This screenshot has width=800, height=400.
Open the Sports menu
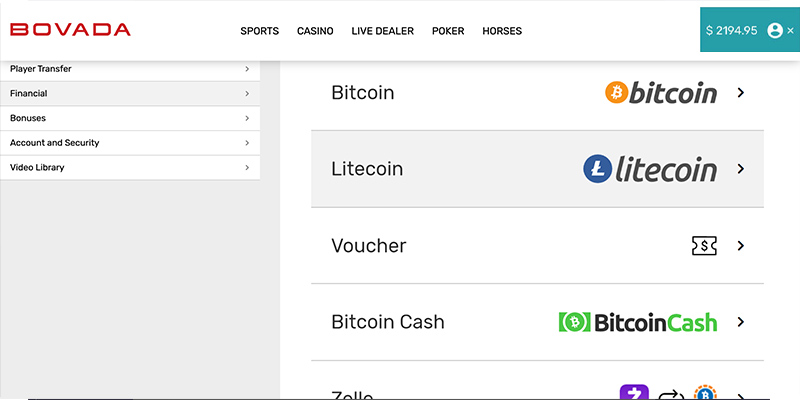[259, 31]
